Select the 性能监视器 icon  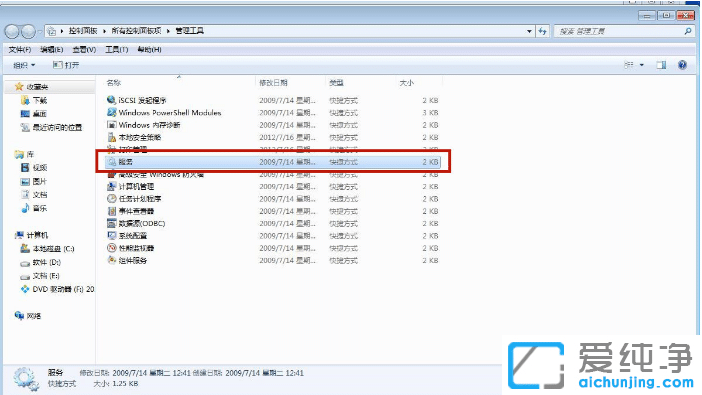pos(111,248)
